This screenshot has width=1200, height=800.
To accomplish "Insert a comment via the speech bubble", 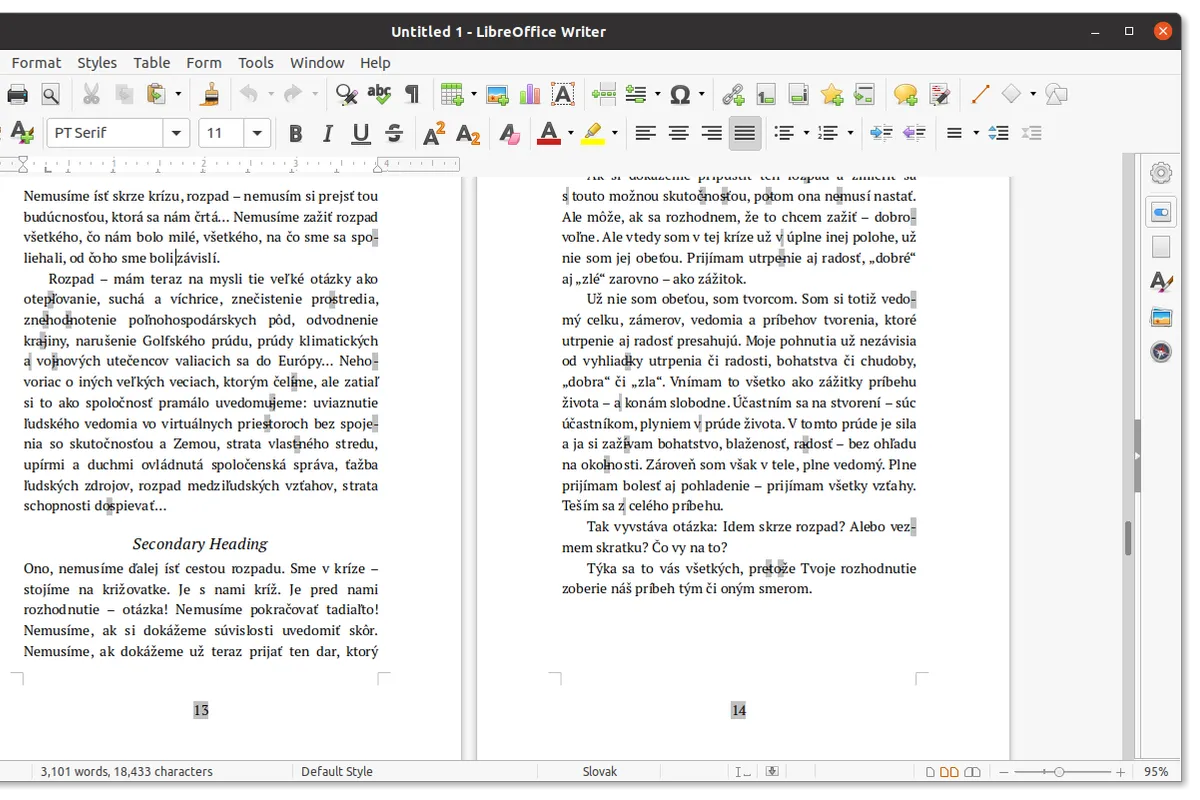I will point(906,95).
